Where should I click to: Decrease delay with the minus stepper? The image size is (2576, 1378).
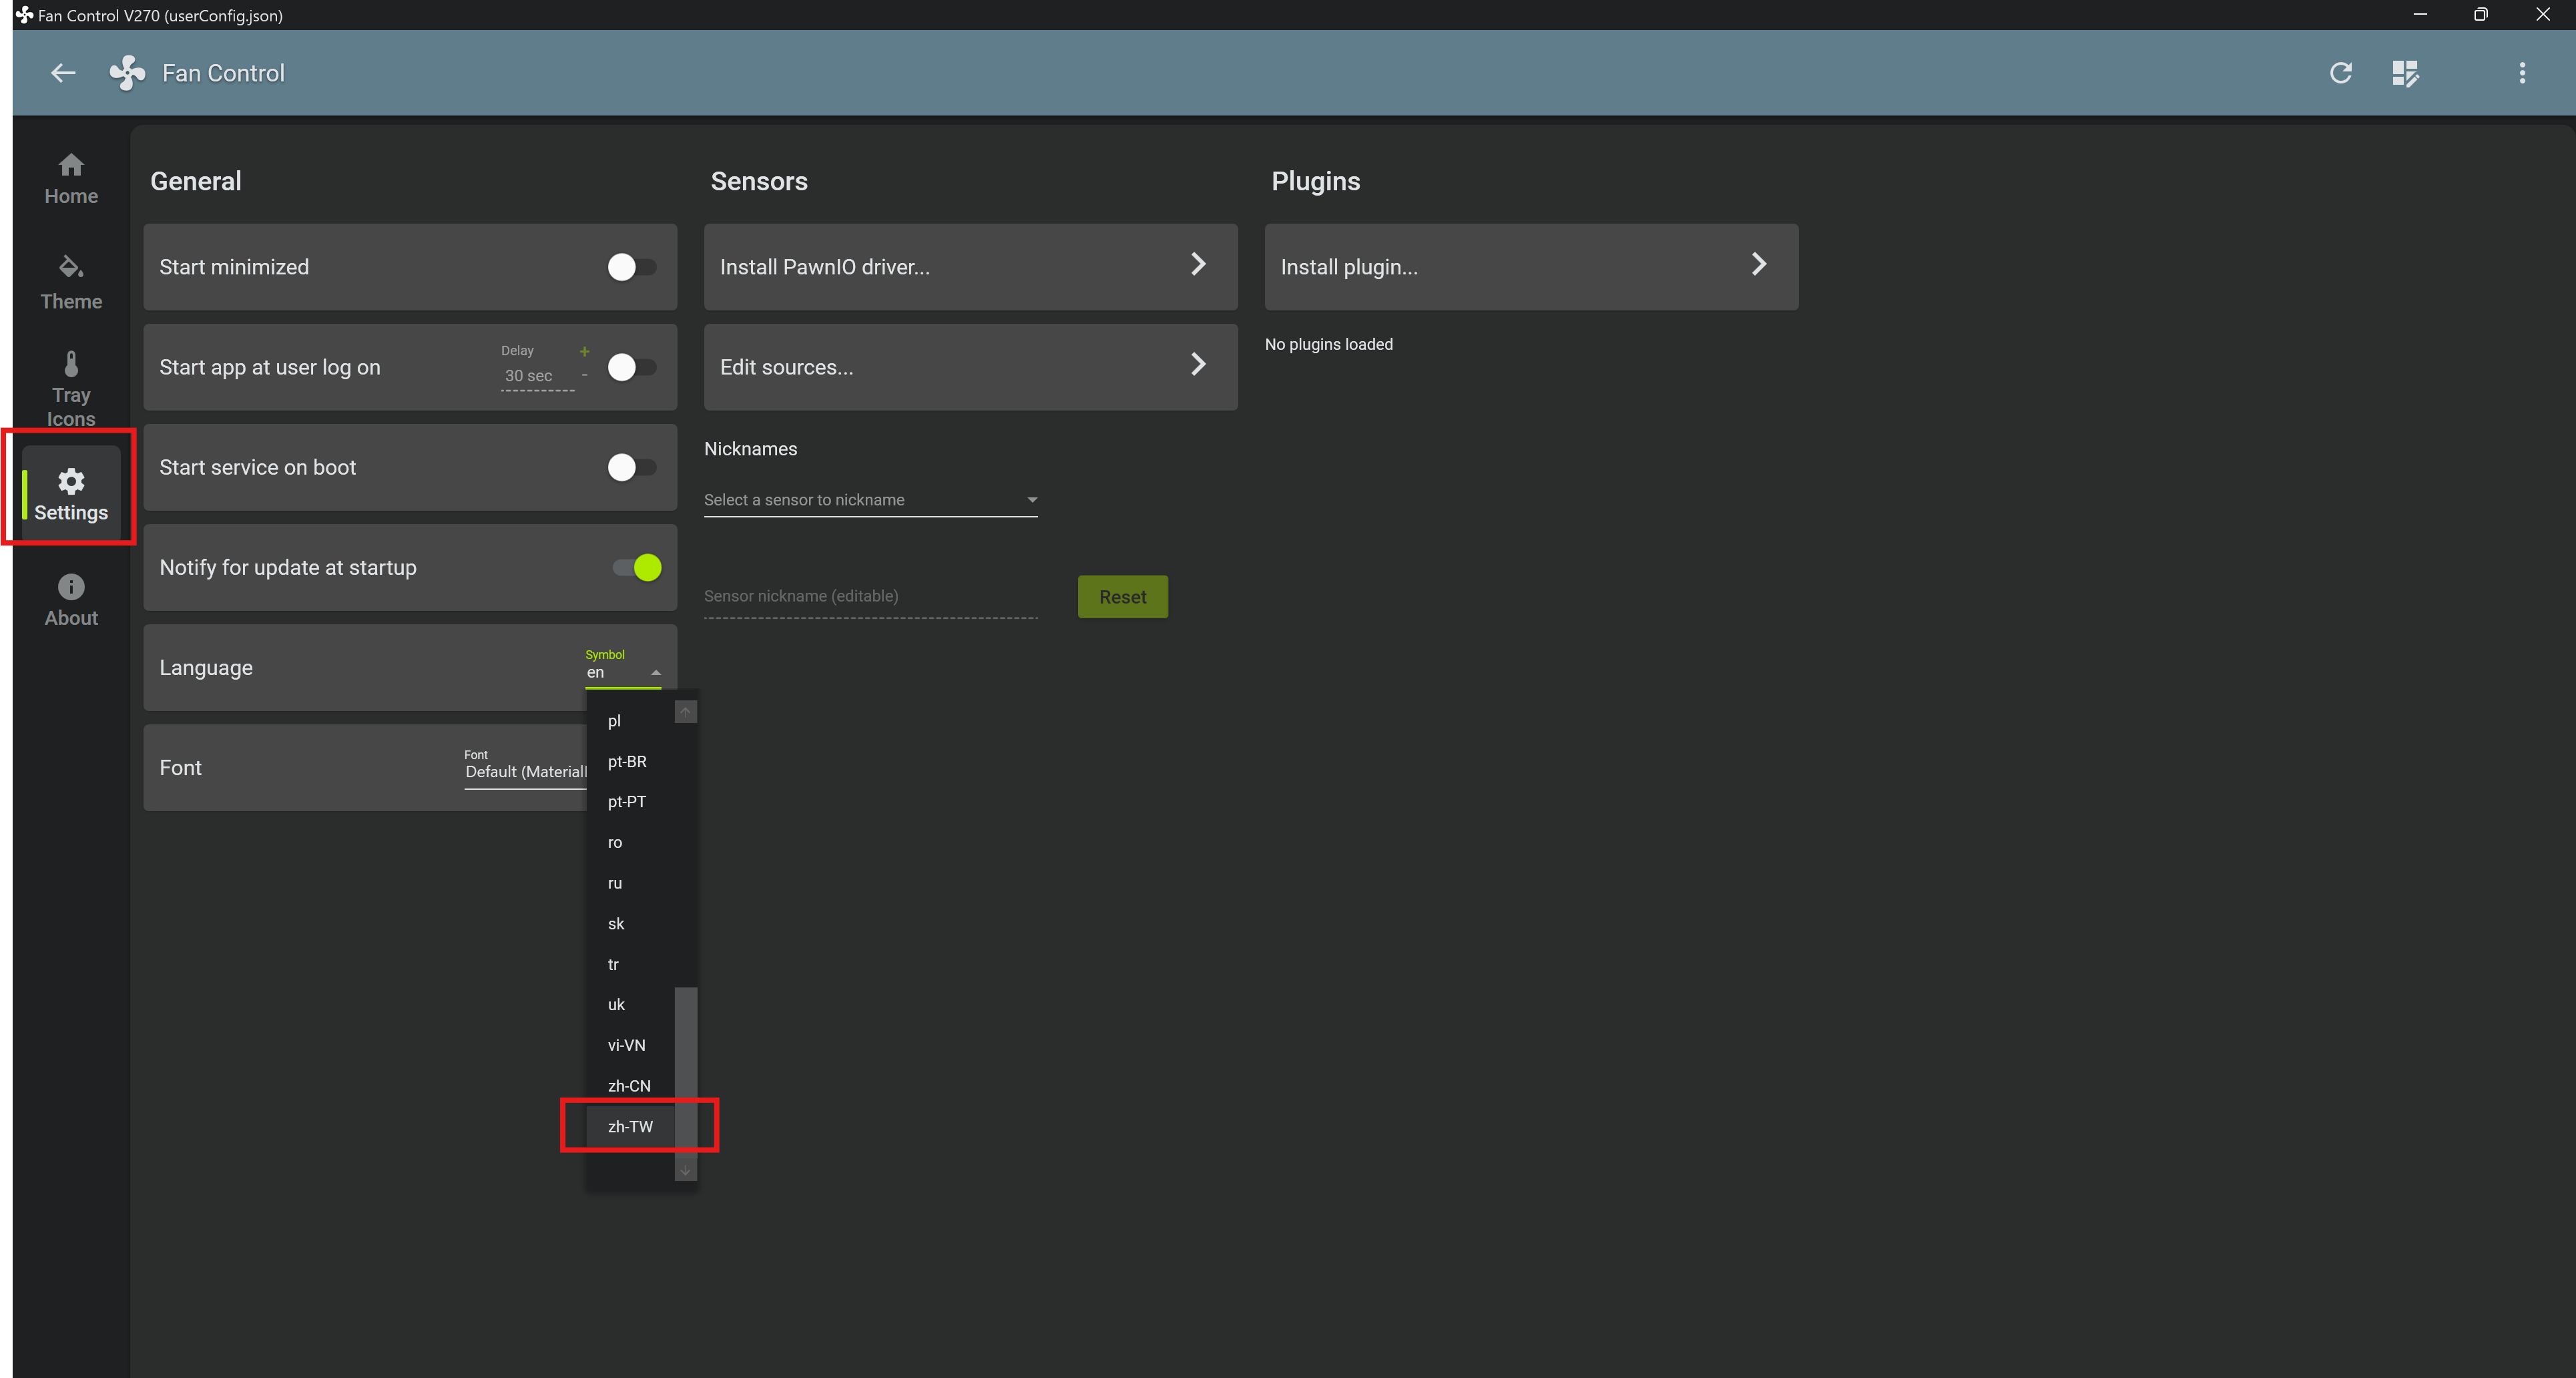(x=584, y=375)
